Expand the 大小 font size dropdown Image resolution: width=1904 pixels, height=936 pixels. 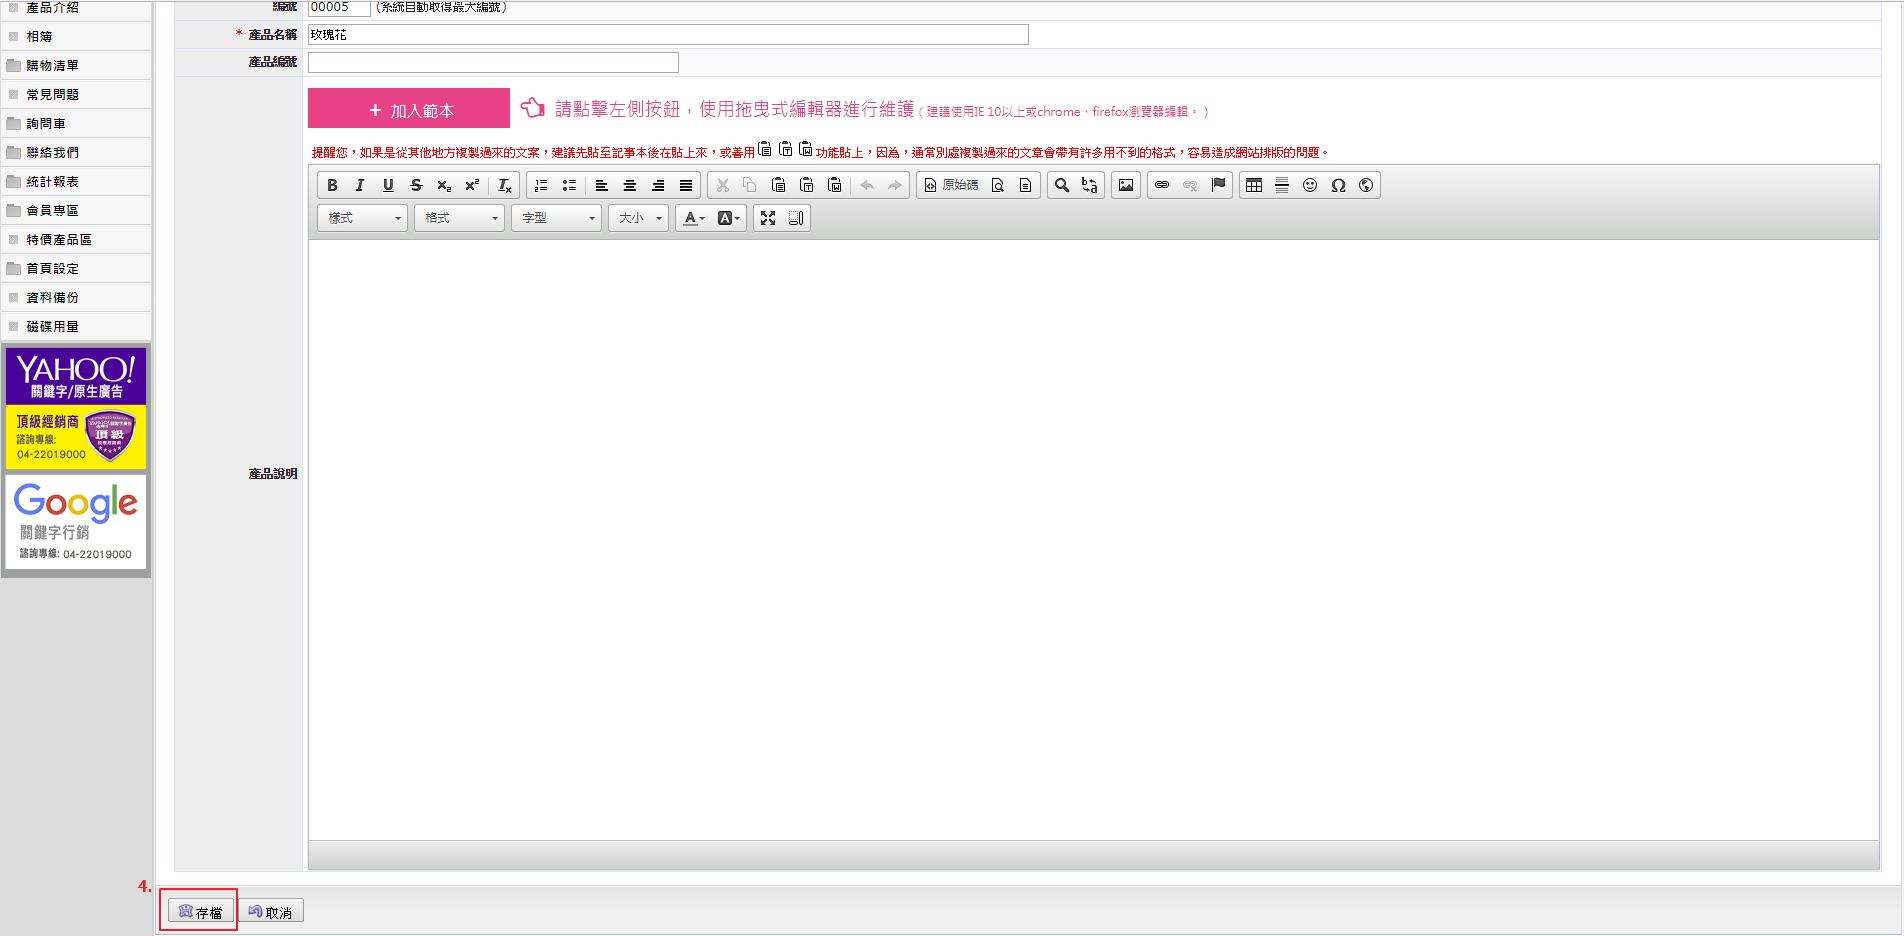(x=638, y=218)
